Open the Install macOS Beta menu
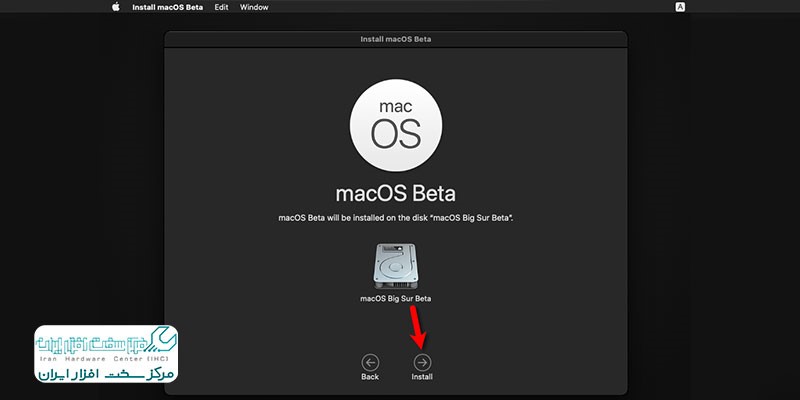Image resolution: width=800 pixels, height=400 pixels. [167, 7]
